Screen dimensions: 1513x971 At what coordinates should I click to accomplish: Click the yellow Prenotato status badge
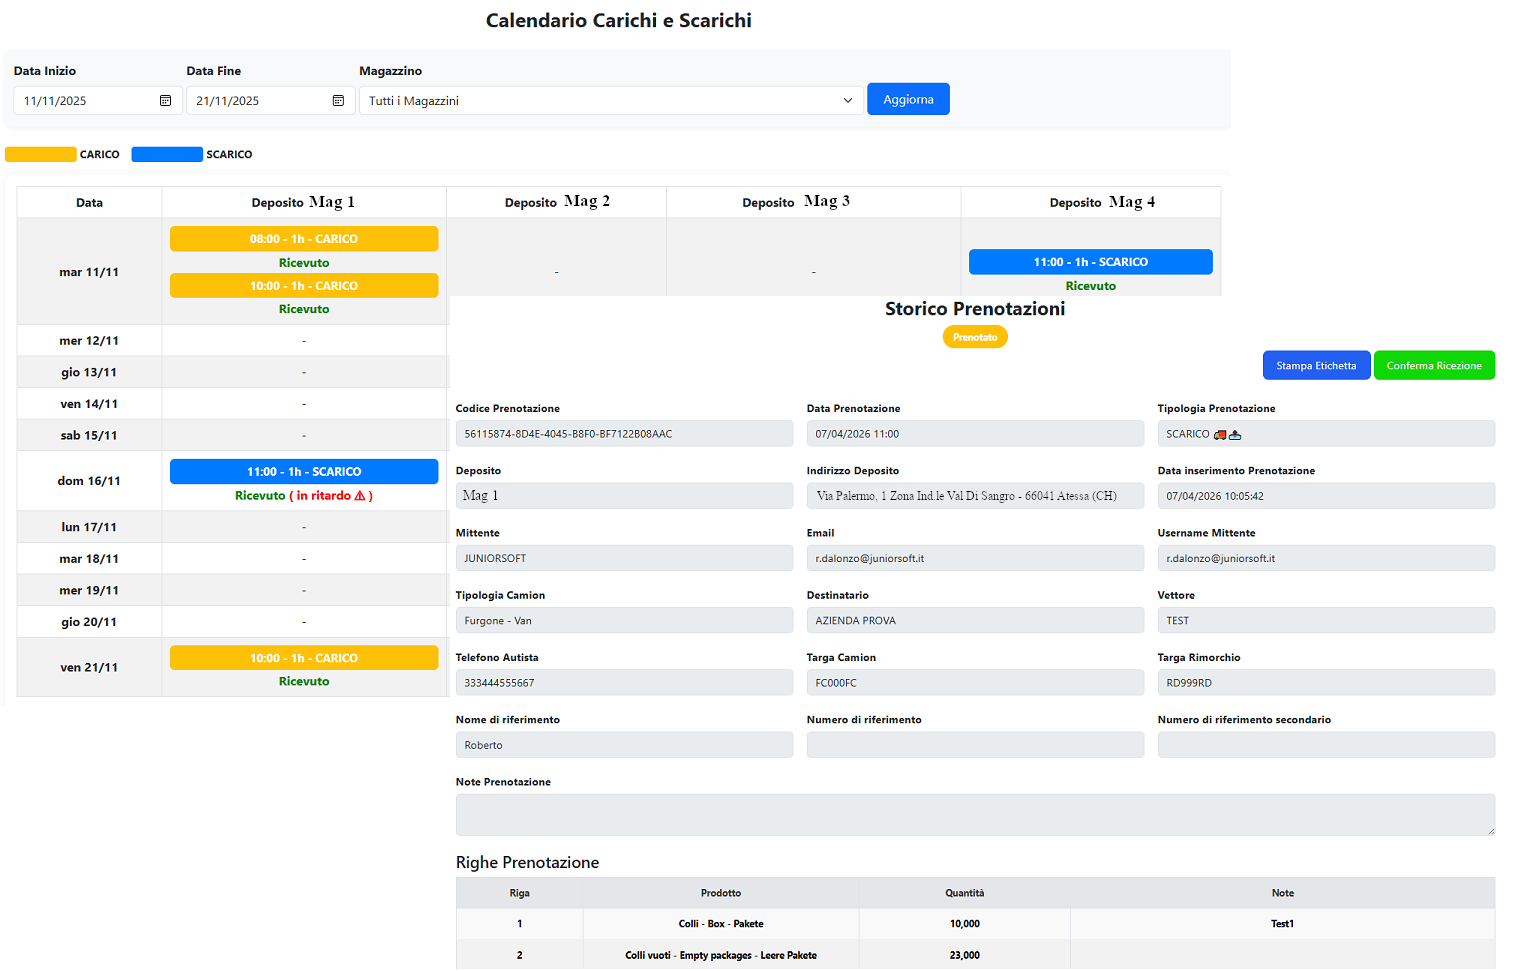(x=975, y=338)
